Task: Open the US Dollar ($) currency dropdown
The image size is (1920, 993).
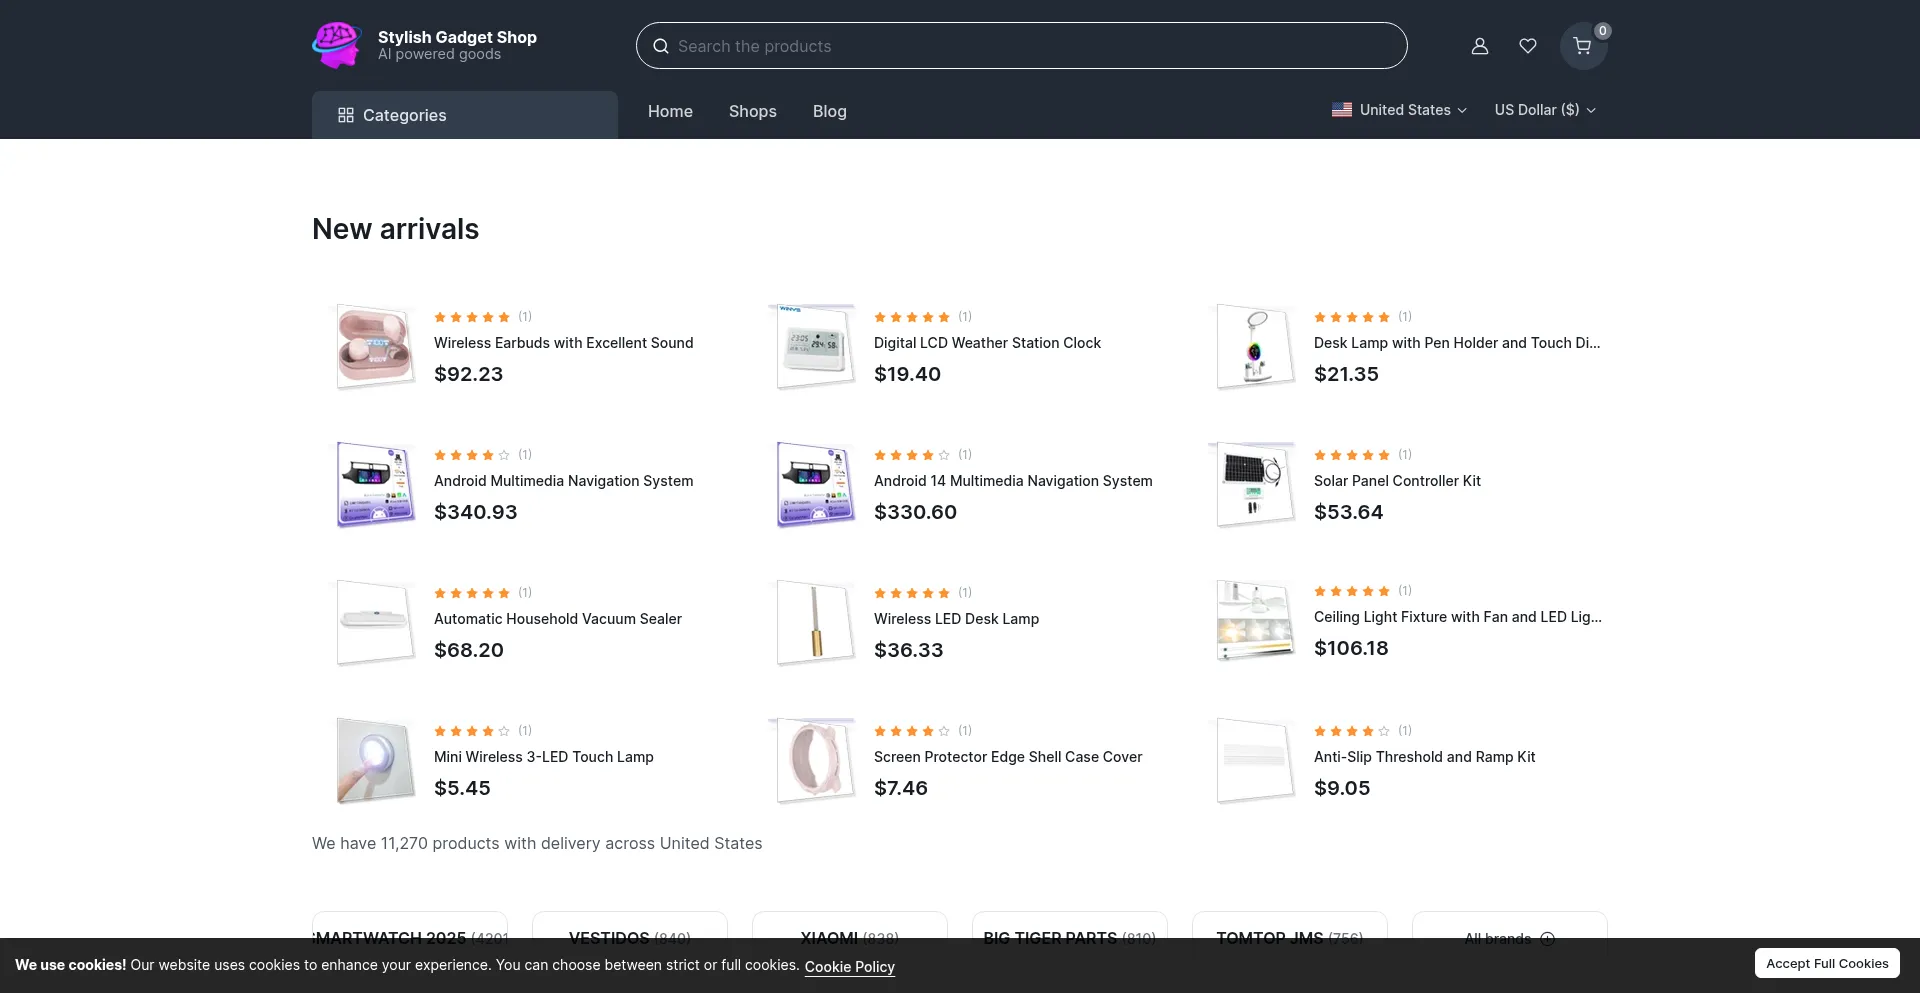Action: (x=1545, y=110)
